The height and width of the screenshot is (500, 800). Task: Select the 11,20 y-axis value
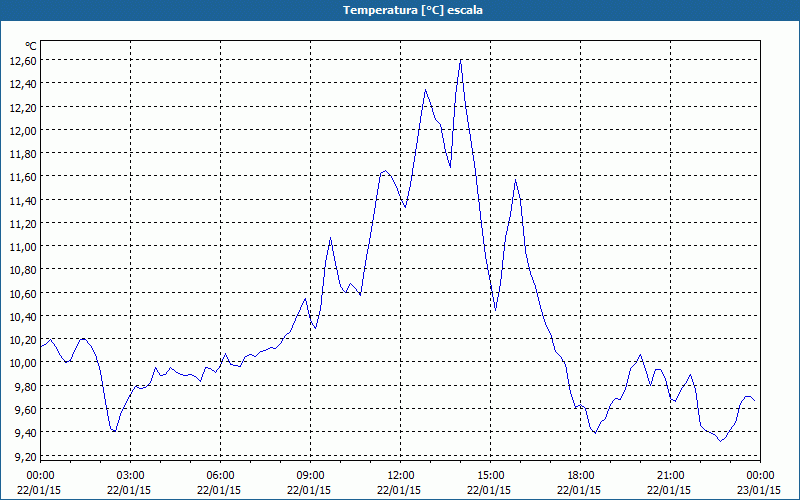click(x=23, y=223)
